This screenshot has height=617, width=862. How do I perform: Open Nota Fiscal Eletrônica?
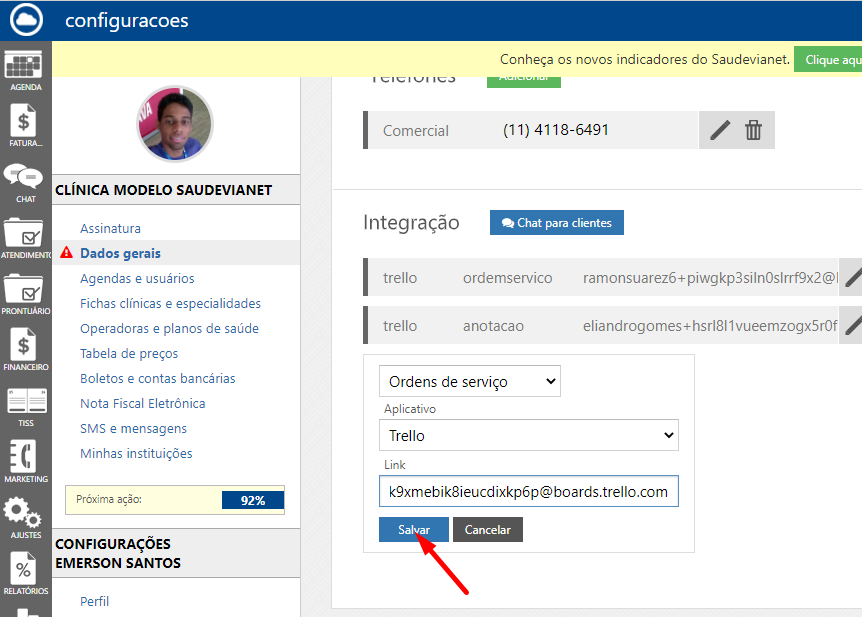tap(143, 404)
